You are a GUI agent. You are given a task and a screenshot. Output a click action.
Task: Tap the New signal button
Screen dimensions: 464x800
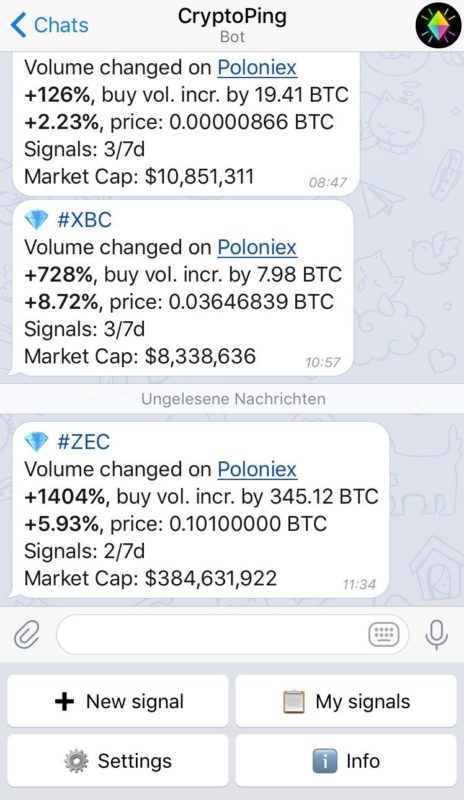coord(118,701)
